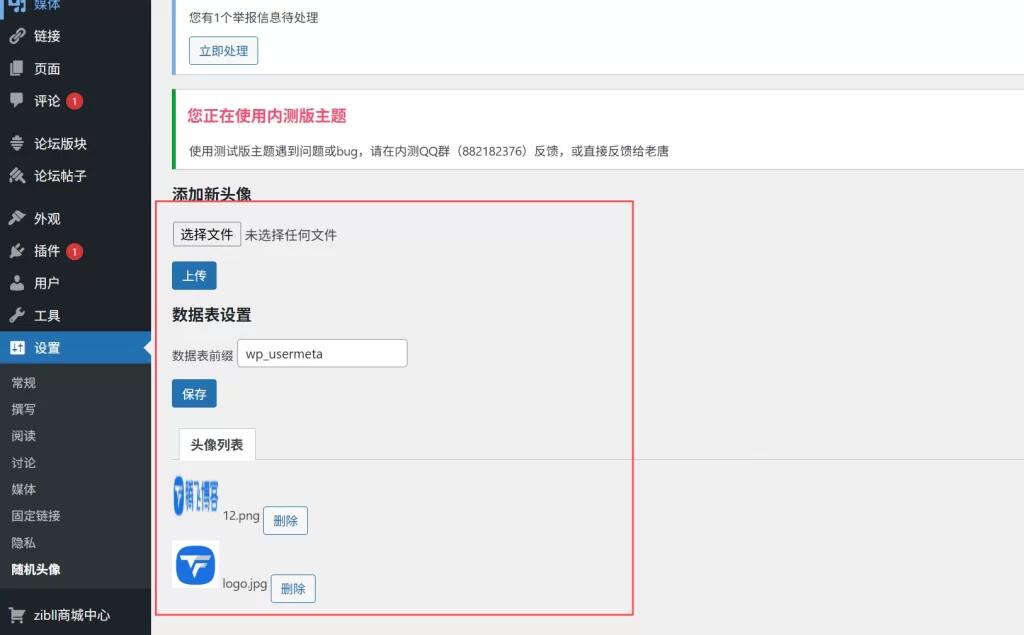Click the Links chain icon in sidebar
Screen dimensions: 1024x635
coord(18,38)
